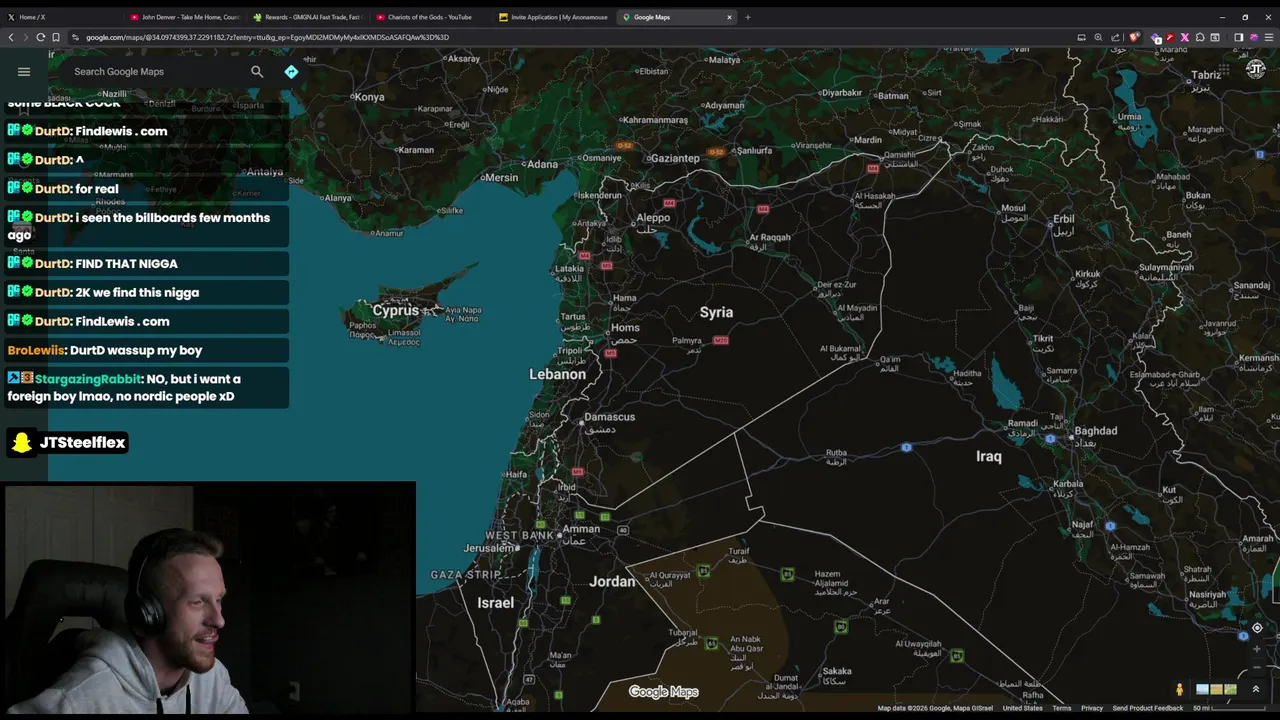Switch to Rewards - GMGN.AI tab
The width and height of the screenshot is (1280, 720).
[x=308, y=17]
